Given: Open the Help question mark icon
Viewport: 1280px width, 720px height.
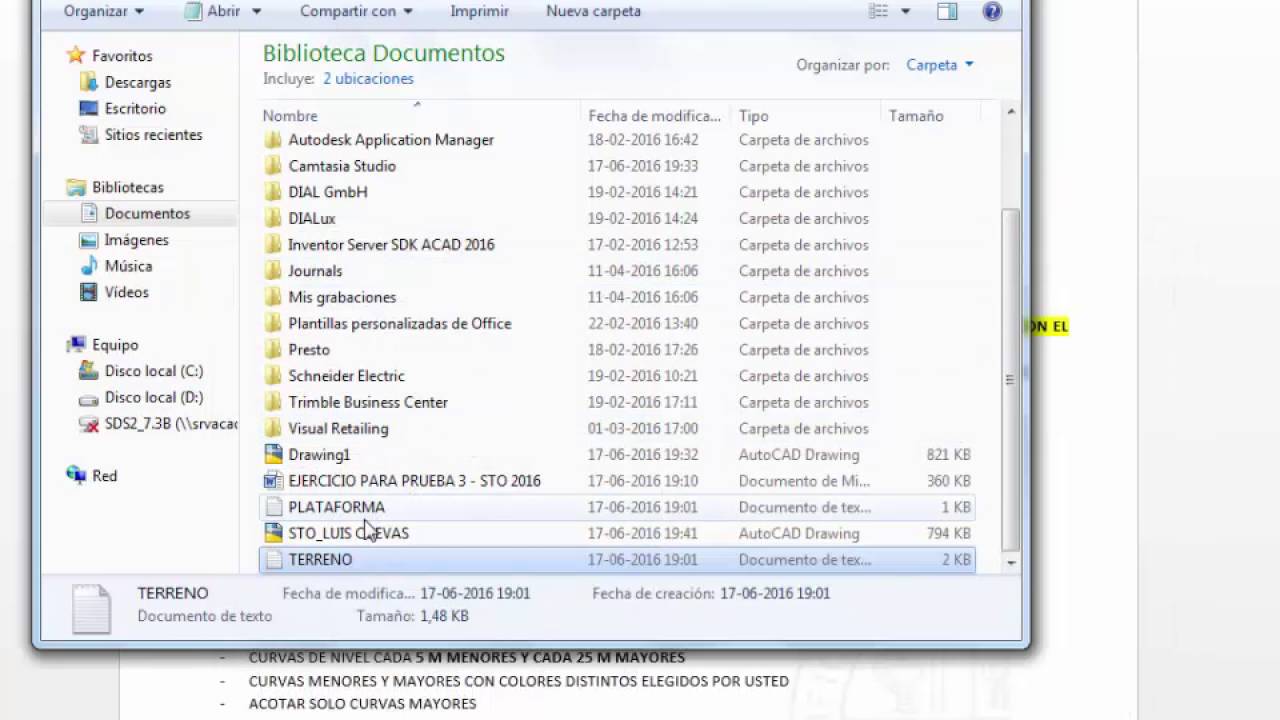Looking at the screenshot, I should click(992, 11).
